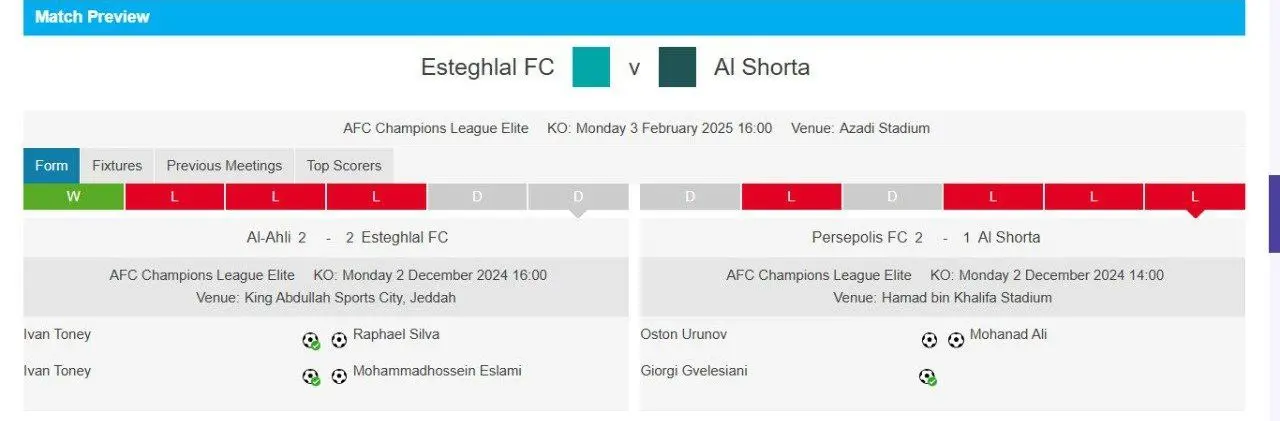Click goal icon next to Mohanad Ali

pyautogui.click(x=956, y=340)
